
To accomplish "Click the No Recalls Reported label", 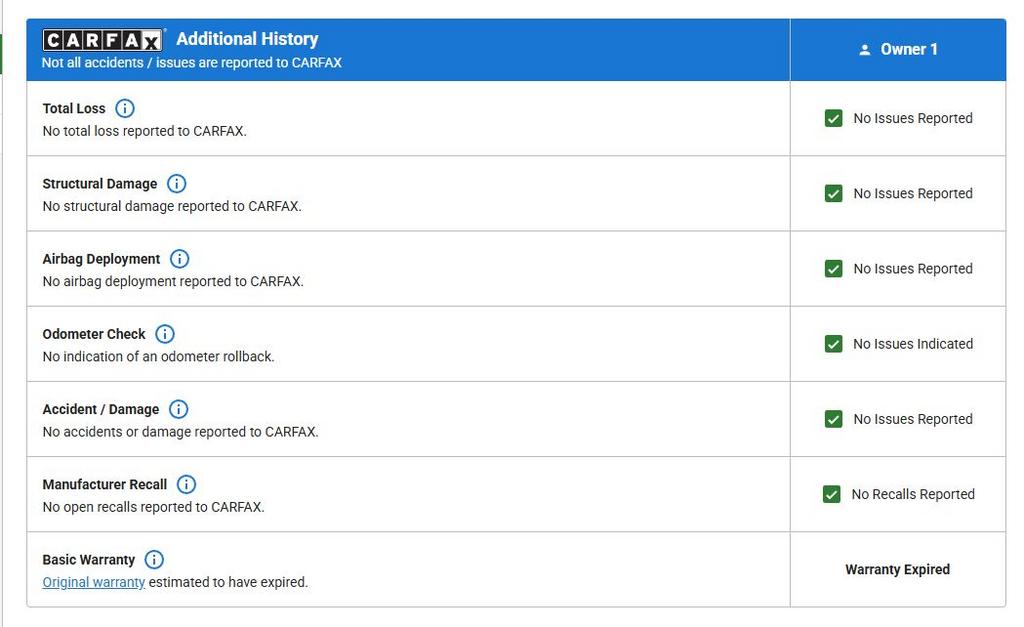I will (x=912, y=494).
